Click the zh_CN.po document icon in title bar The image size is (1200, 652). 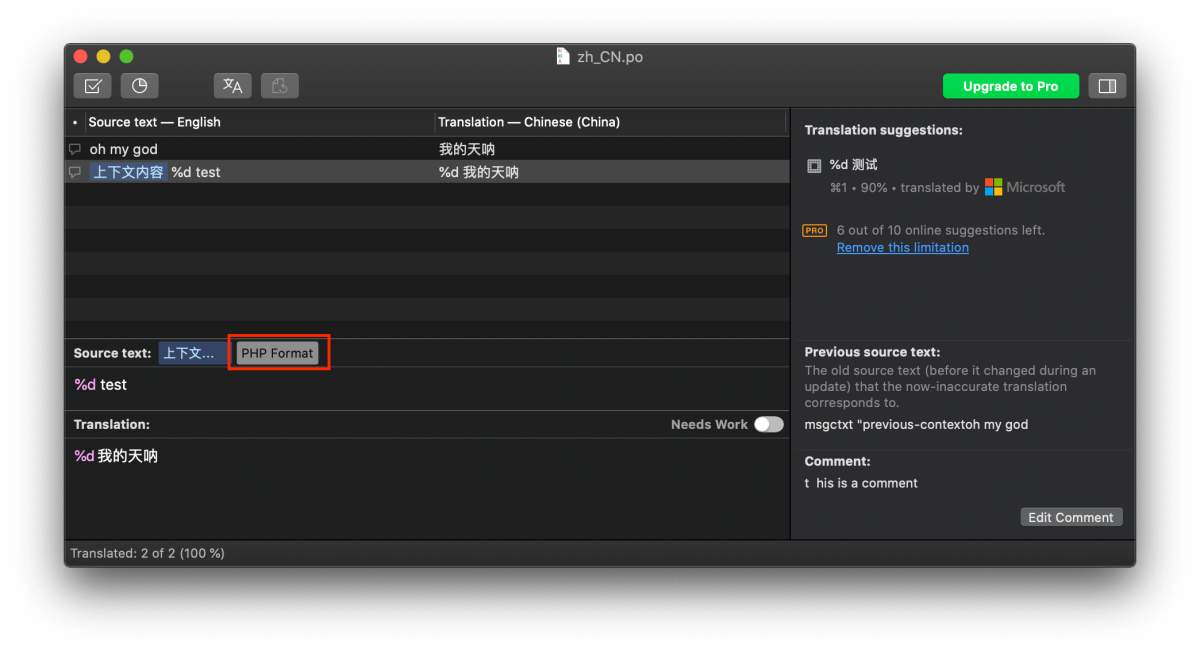[x=563, y=56]
